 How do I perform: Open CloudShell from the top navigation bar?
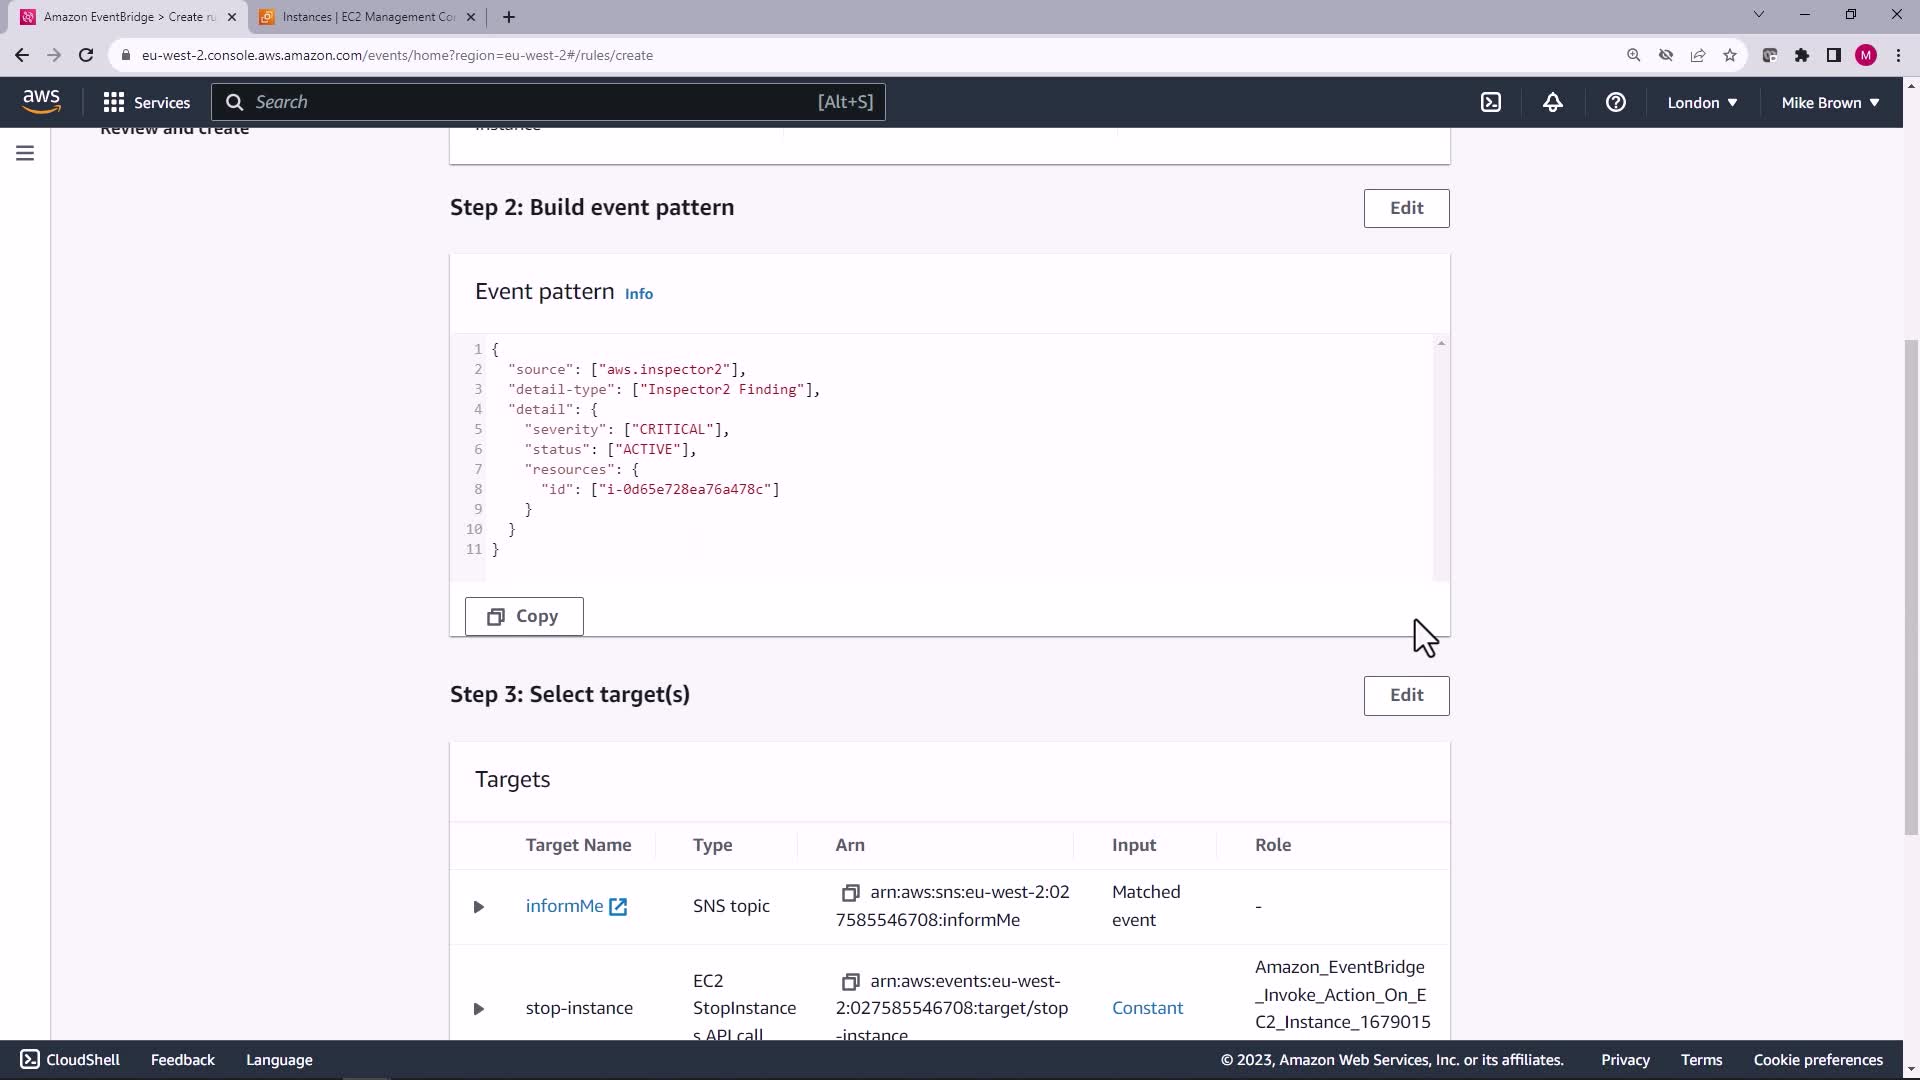[x=1490, y=102]
